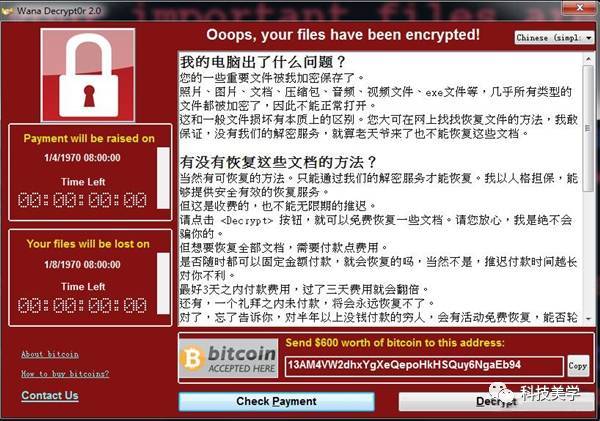Open the How to buy bitcoins link
The height and width of the screenshot is (421, 600).
65,374
